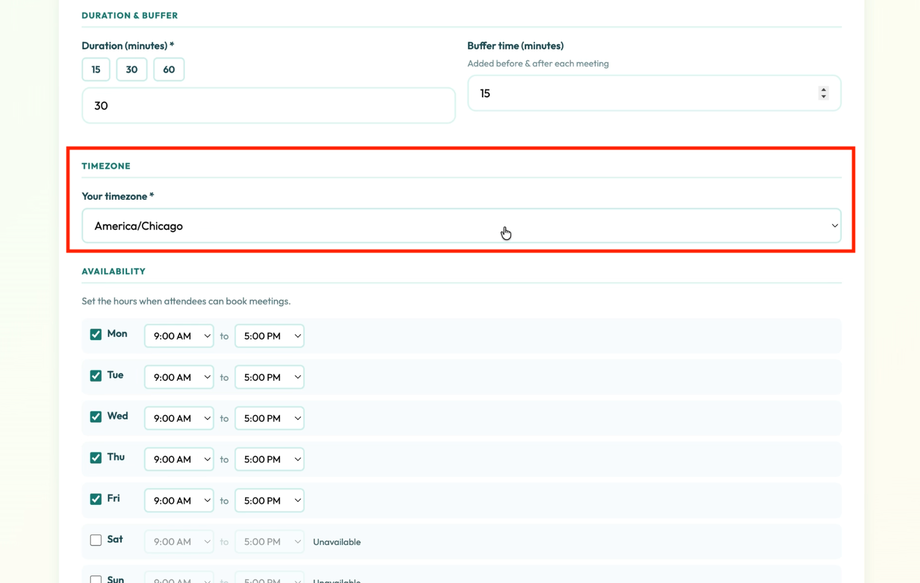Viewport: 920px width, 583px height.
Task: Open Thursday's end time dropdown
Action: [x=269, y=459]
